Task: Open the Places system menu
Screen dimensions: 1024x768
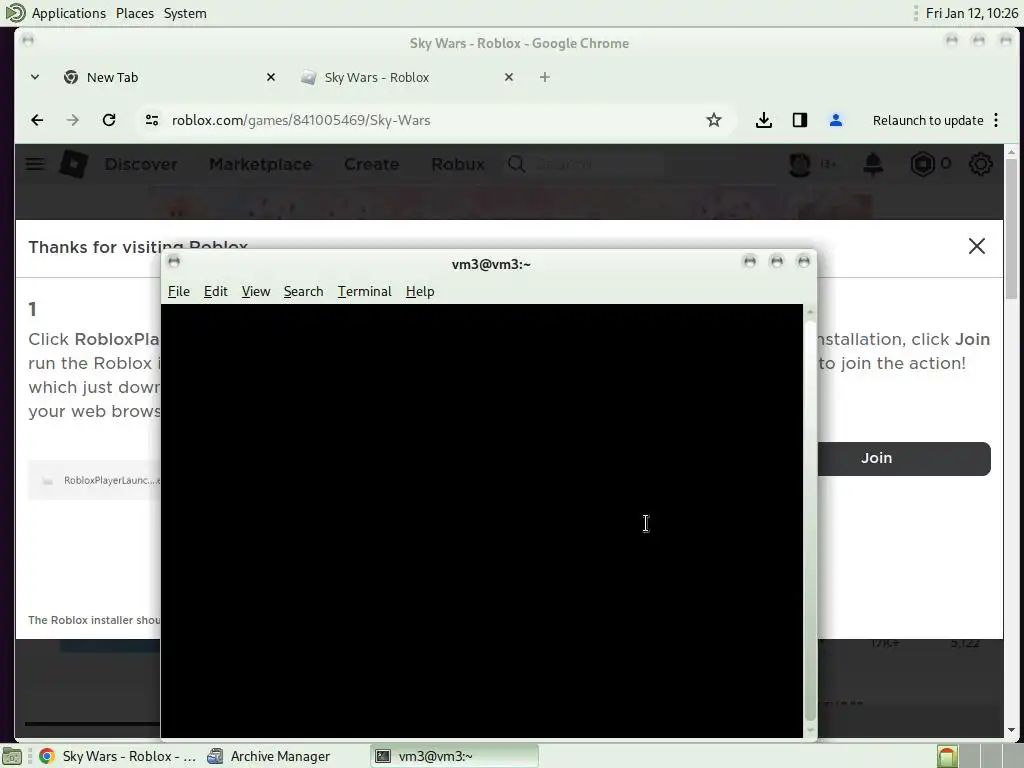Action: tap(135, 13)
